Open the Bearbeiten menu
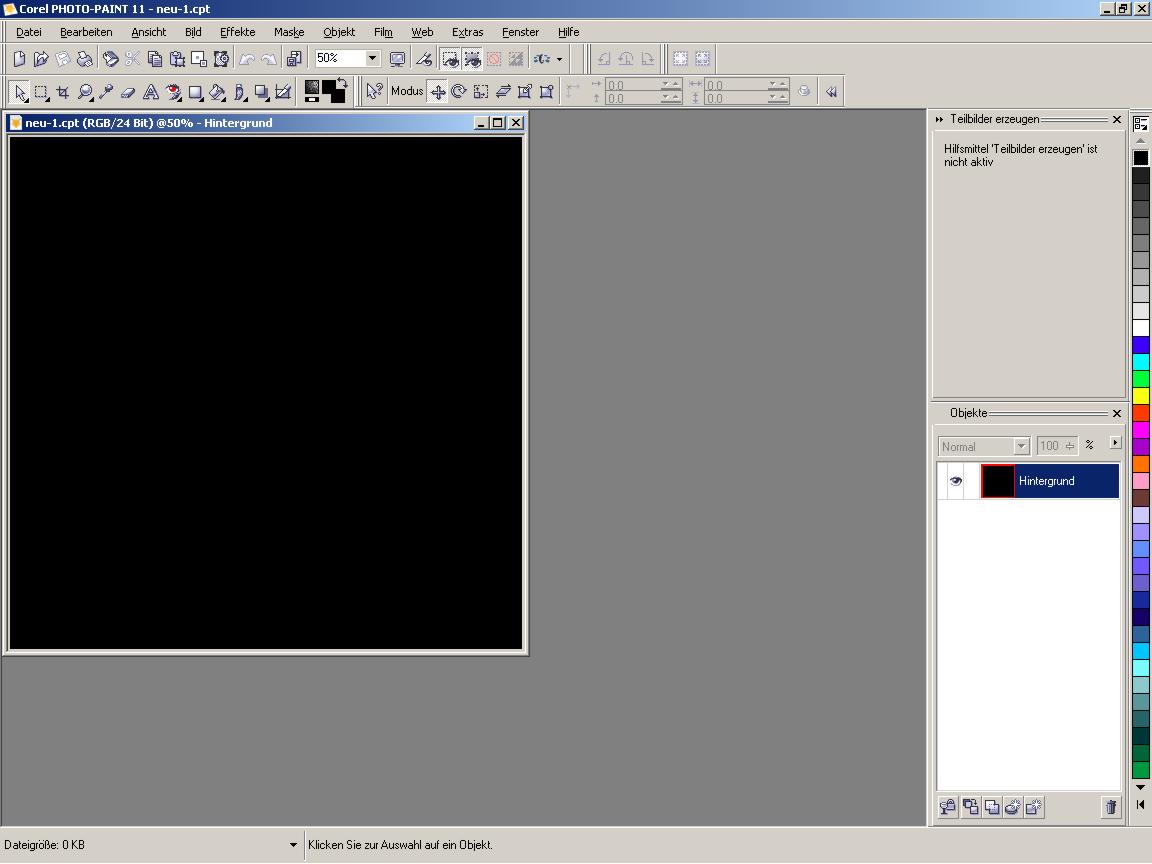The height and width of the screenshot is (864, 1152). pyautogui.click(x=86, y=32)
